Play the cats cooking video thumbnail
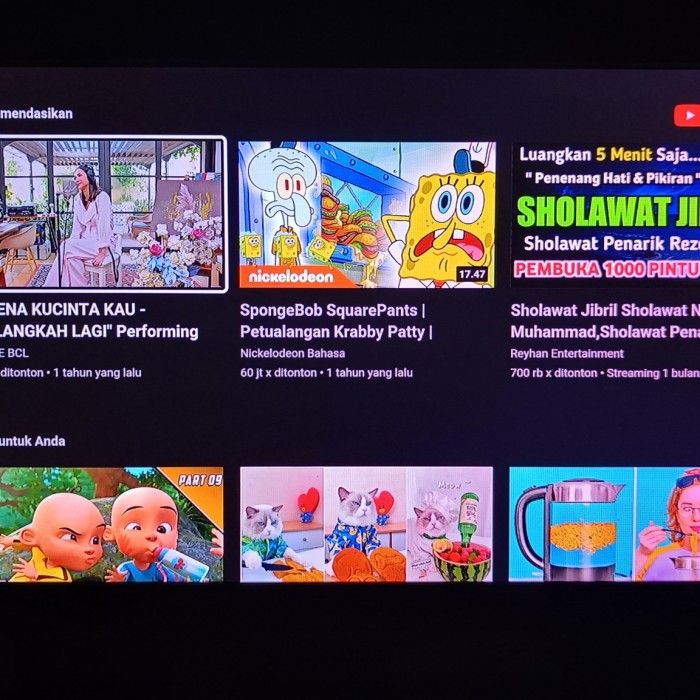 pyautogui.click(x=367, y=524)
